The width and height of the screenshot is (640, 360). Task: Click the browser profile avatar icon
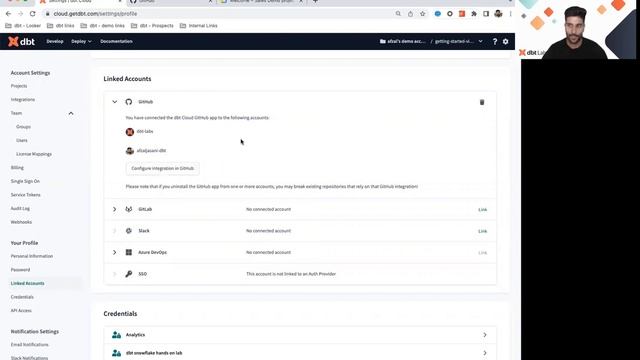(x=498, y=13)
